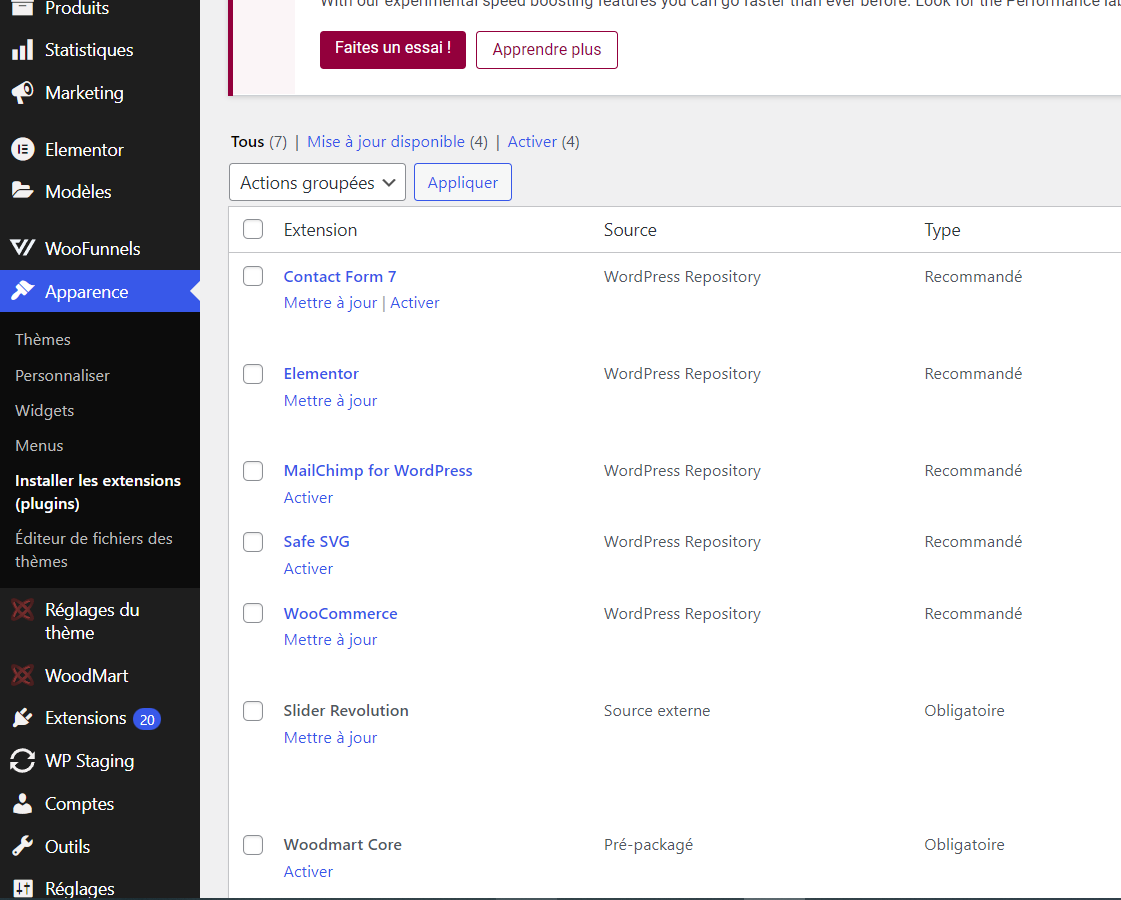1121x900 pixels.
Task: Click the Extensions plug icon
Action: [x=22, y=718]
